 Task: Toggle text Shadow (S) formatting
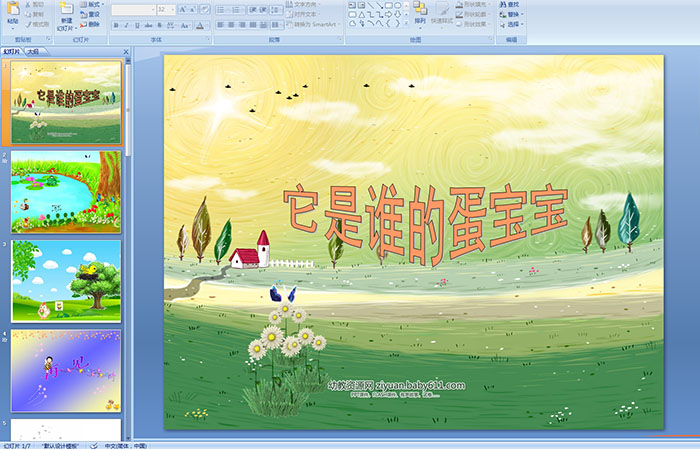159,25
